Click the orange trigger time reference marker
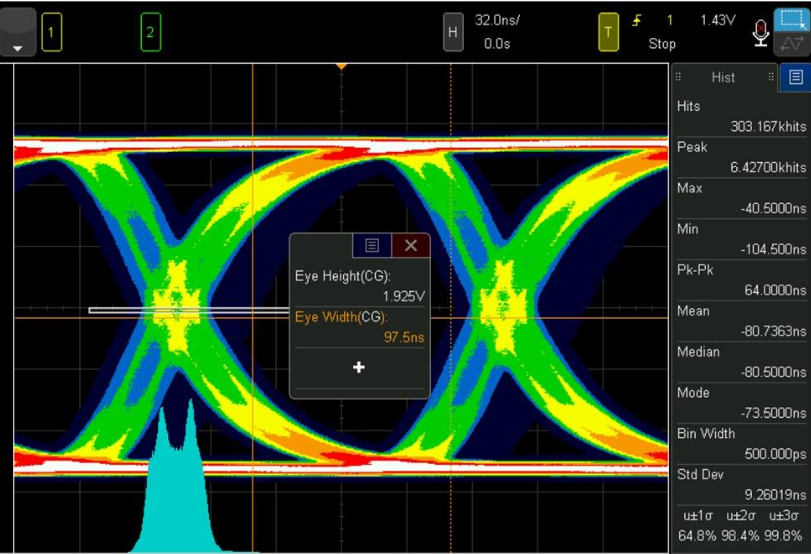Viewport: 811px width, 554px height. [x=341, y=66]
